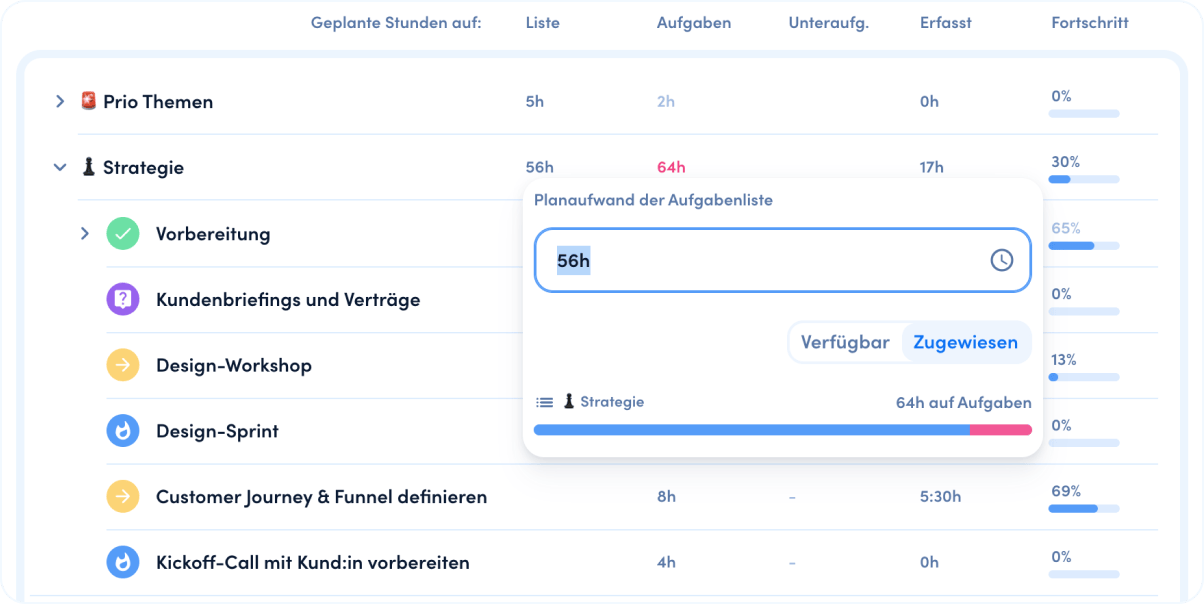
Task: Click yellow arrow icon of Customer Journey task
Action: [123, 496]
